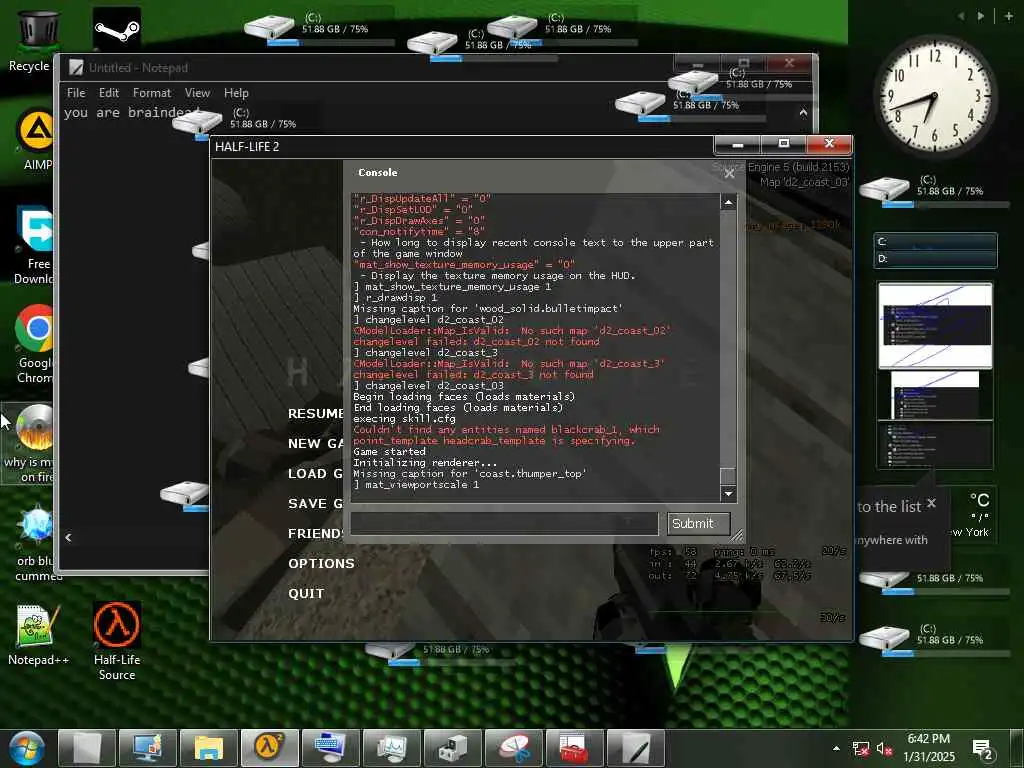
Task: Click the sidebar next arrow icon
Action: pos(981,16)
